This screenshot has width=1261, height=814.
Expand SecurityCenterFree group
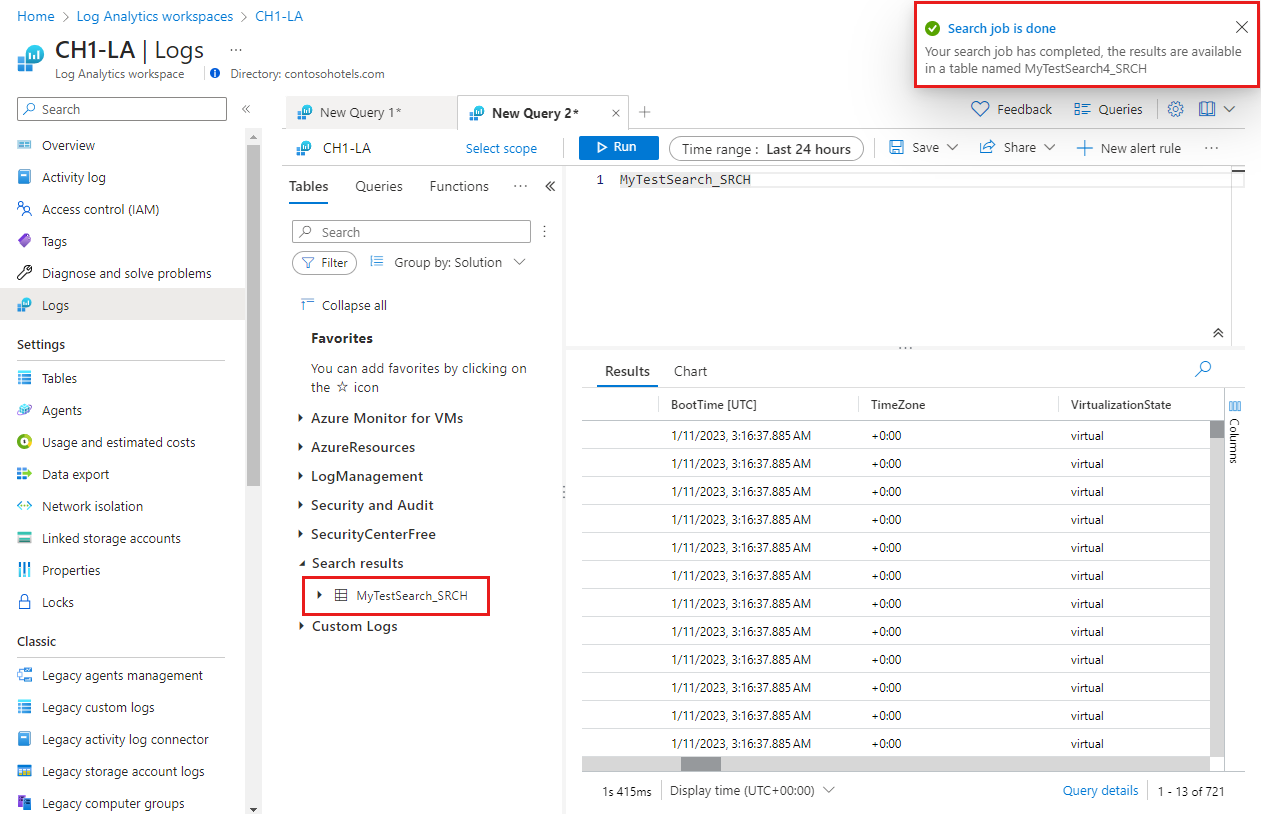coord(301,534)
